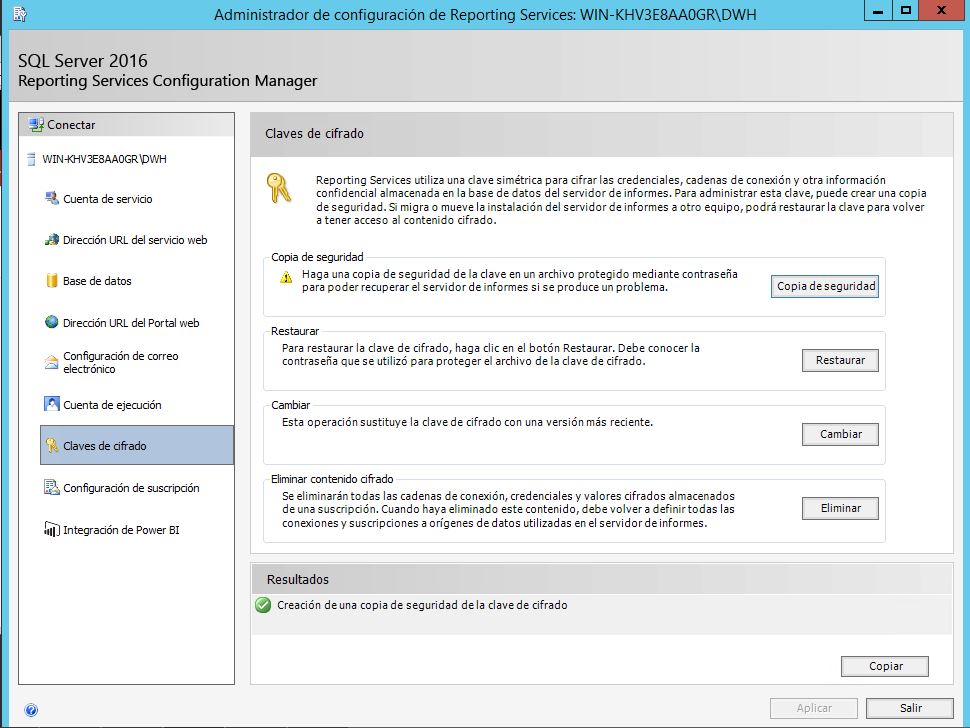
Task: Open the Claves de cifrado section
Action: 104,446
